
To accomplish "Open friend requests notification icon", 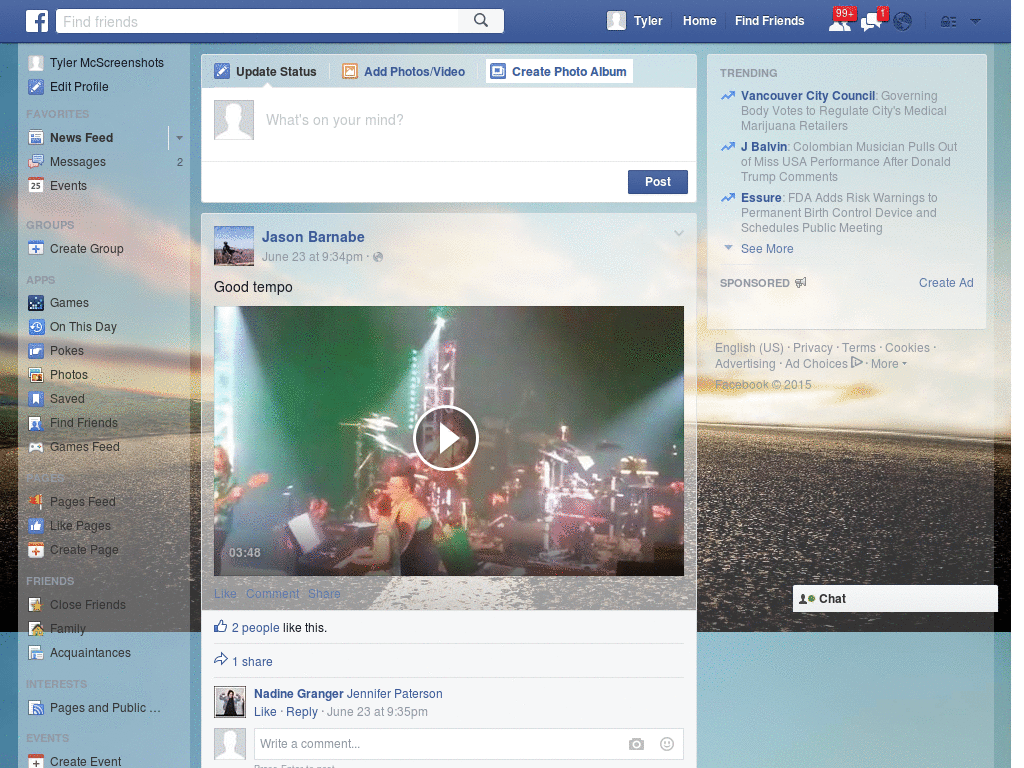I will coord(840,21).
